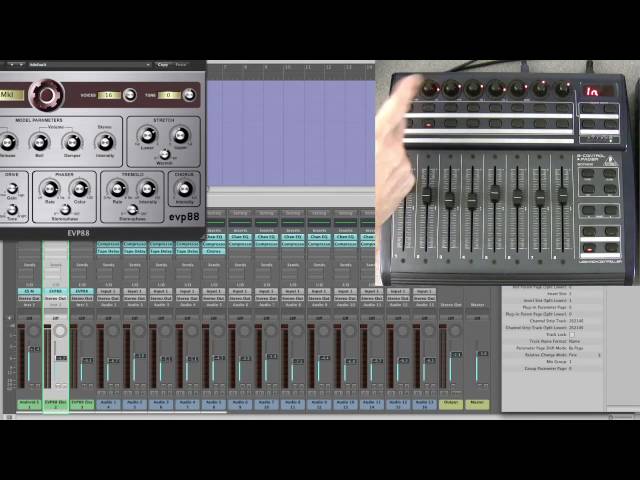Viewport: 640px width, 480px height.
Task: Click the Chorus Intensity knob
Action: click(184, 189)
